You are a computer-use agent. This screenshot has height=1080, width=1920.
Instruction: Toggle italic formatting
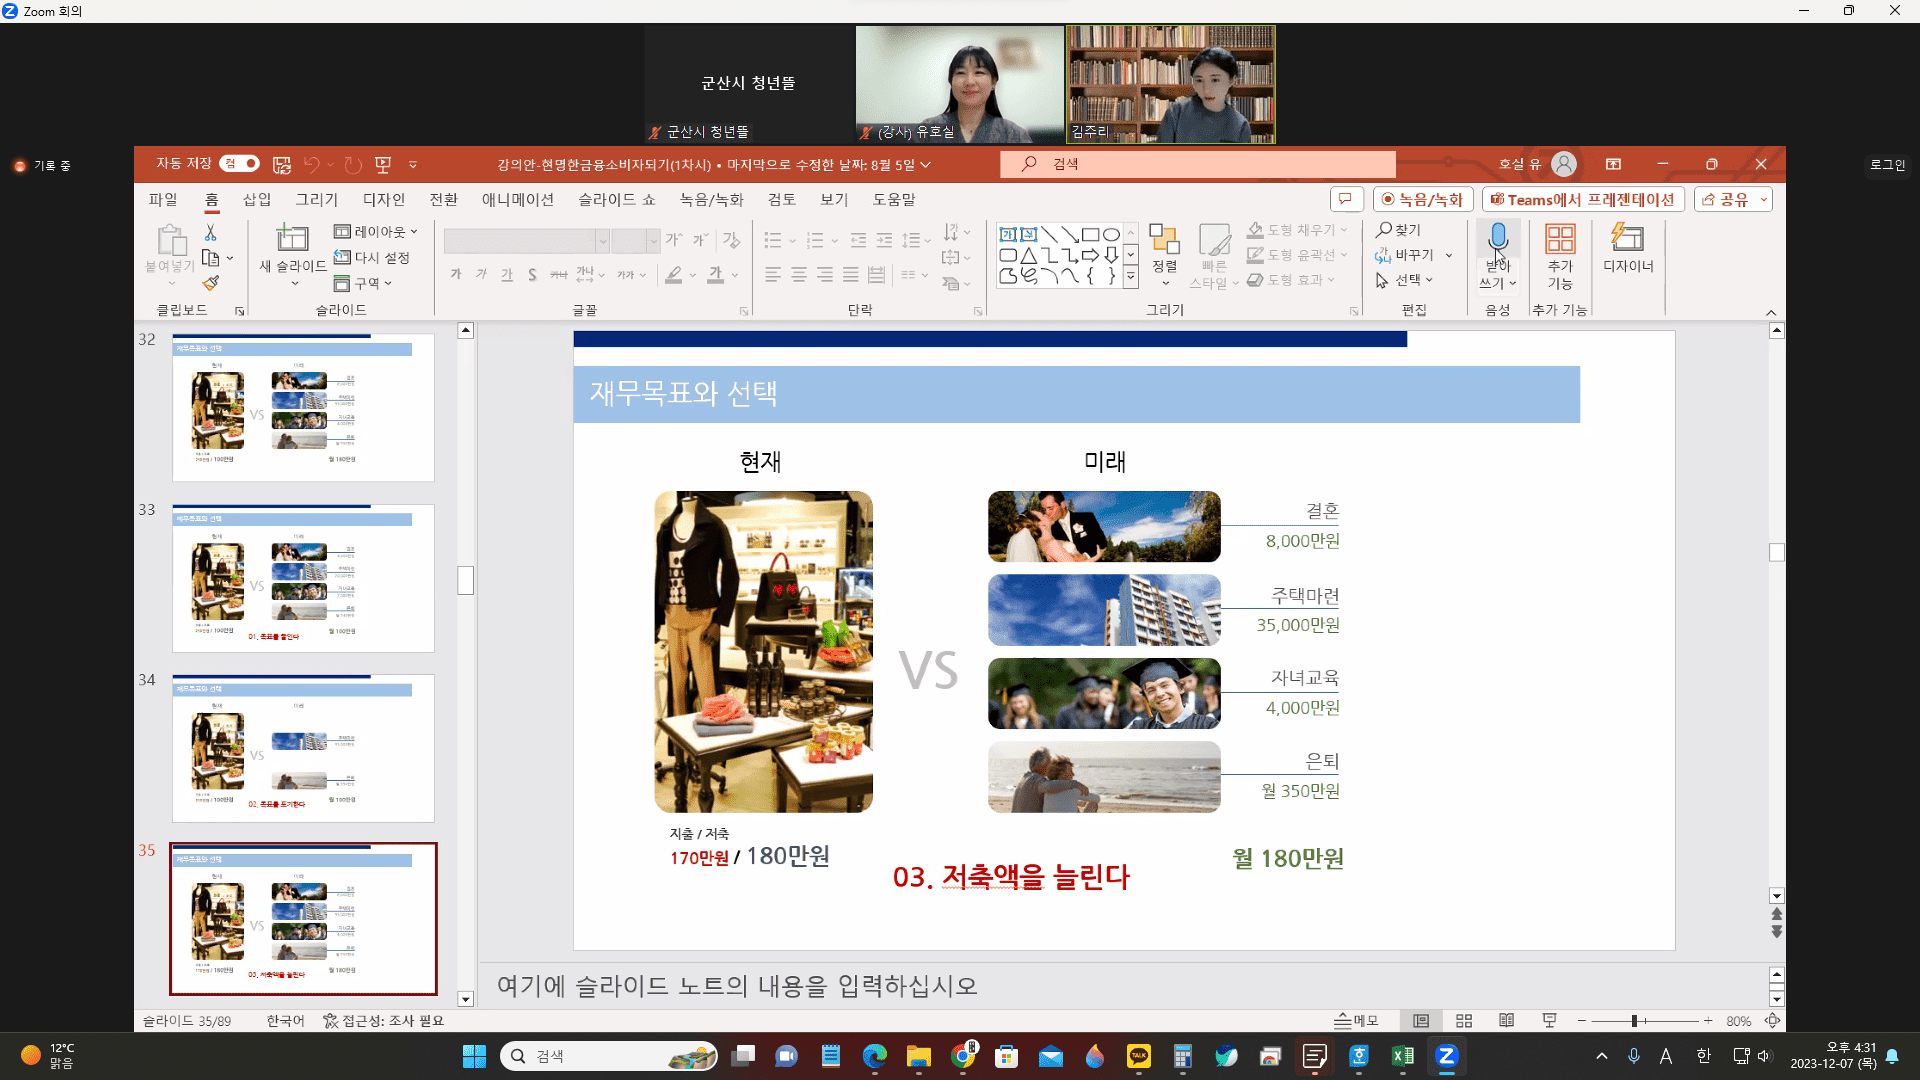point(481,274)
